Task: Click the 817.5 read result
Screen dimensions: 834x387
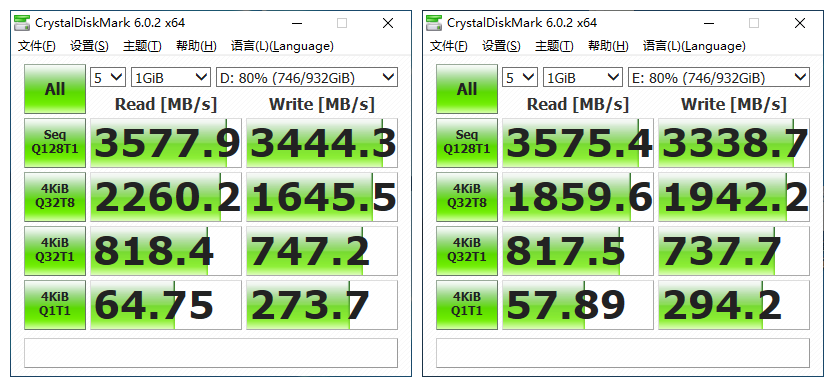Action: (x=578, y=250)
